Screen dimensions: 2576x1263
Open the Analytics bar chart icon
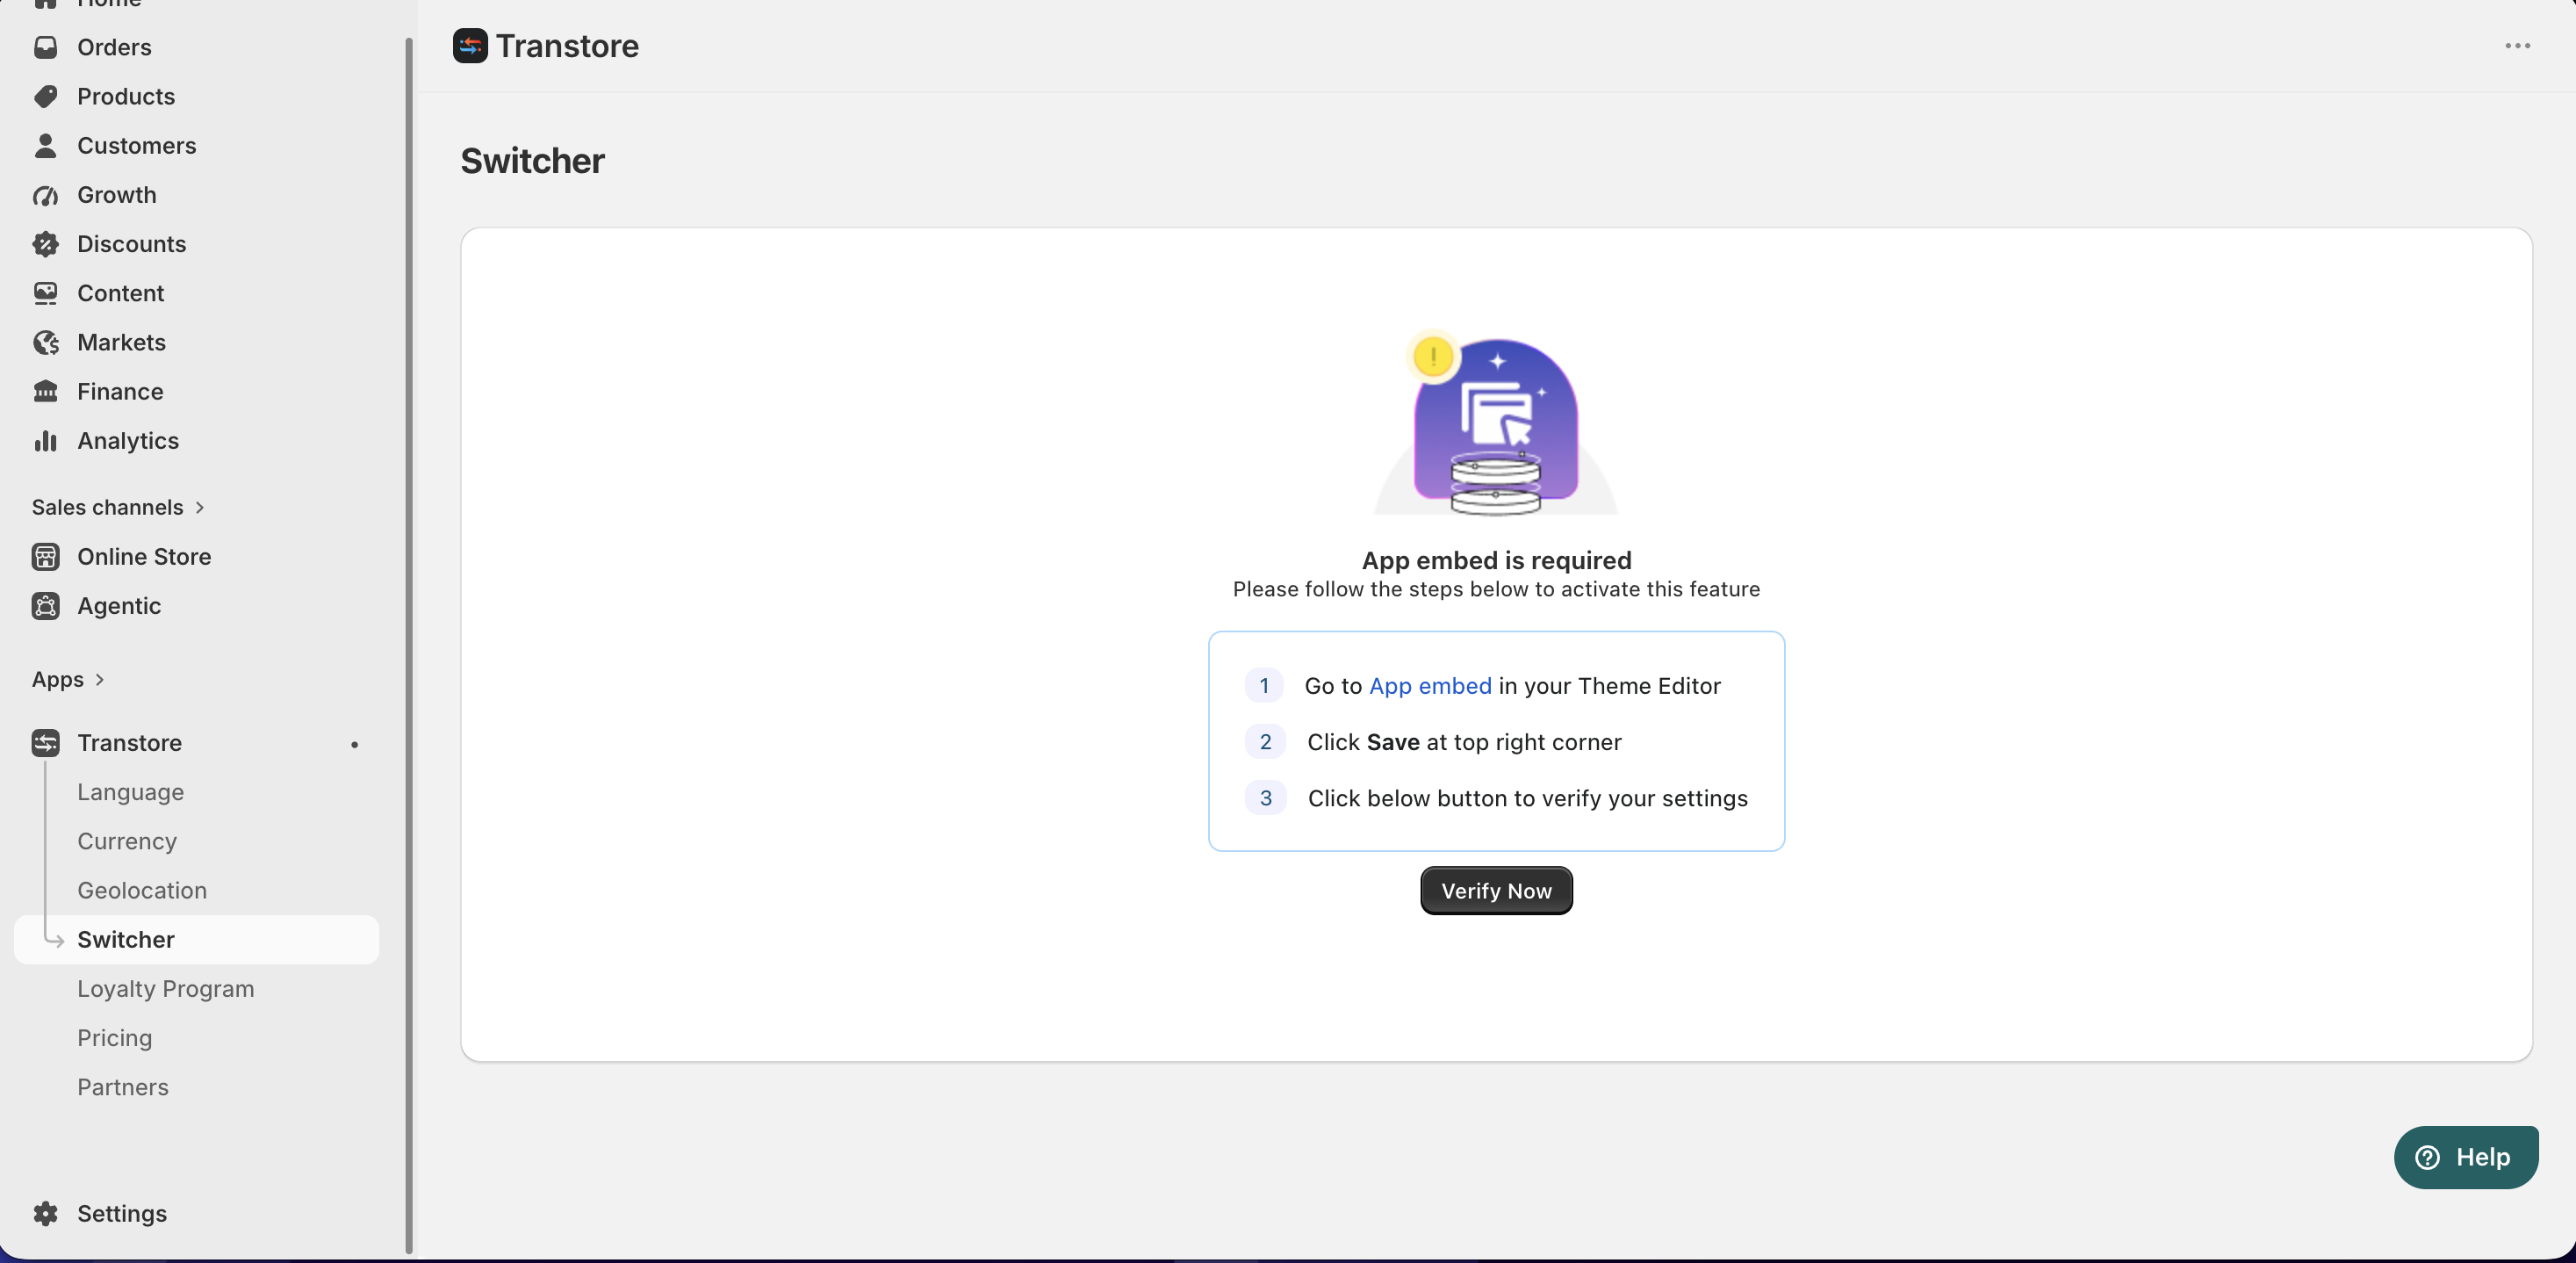45,441
